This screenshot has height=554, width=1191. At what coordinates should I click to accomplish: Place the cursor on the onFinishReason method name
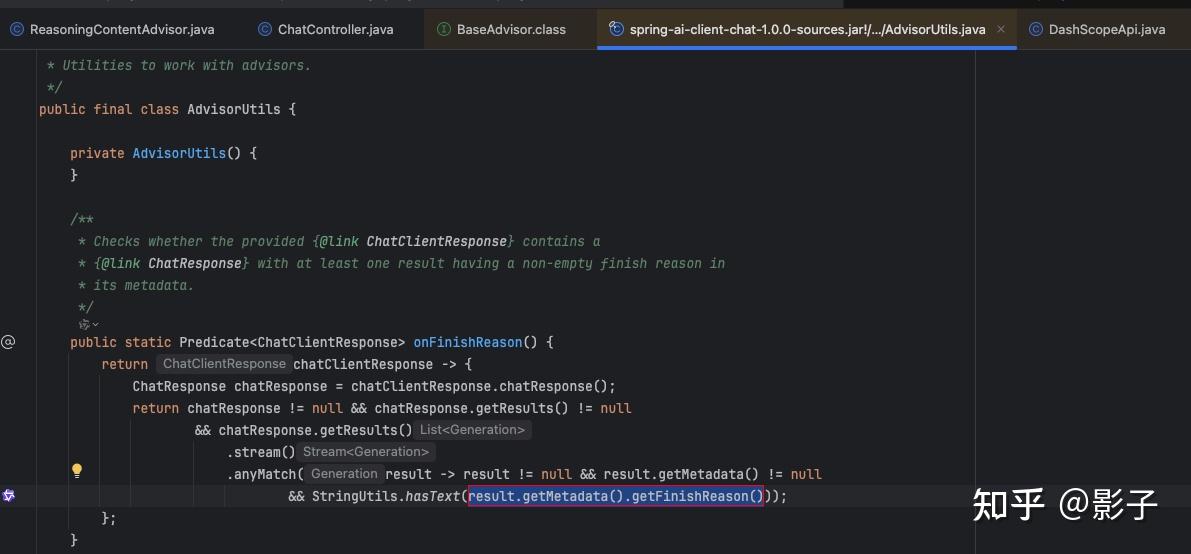[x=468, y=343]
